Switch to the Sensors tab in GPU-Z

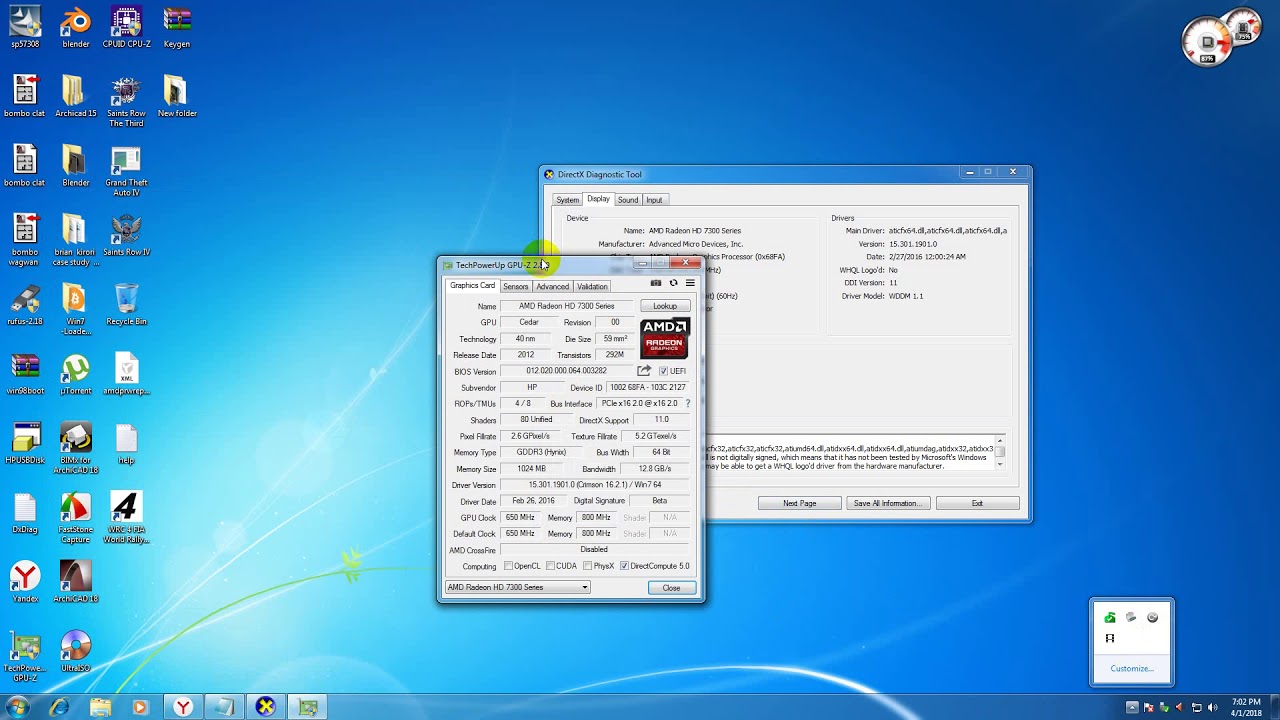coord(515,287)
